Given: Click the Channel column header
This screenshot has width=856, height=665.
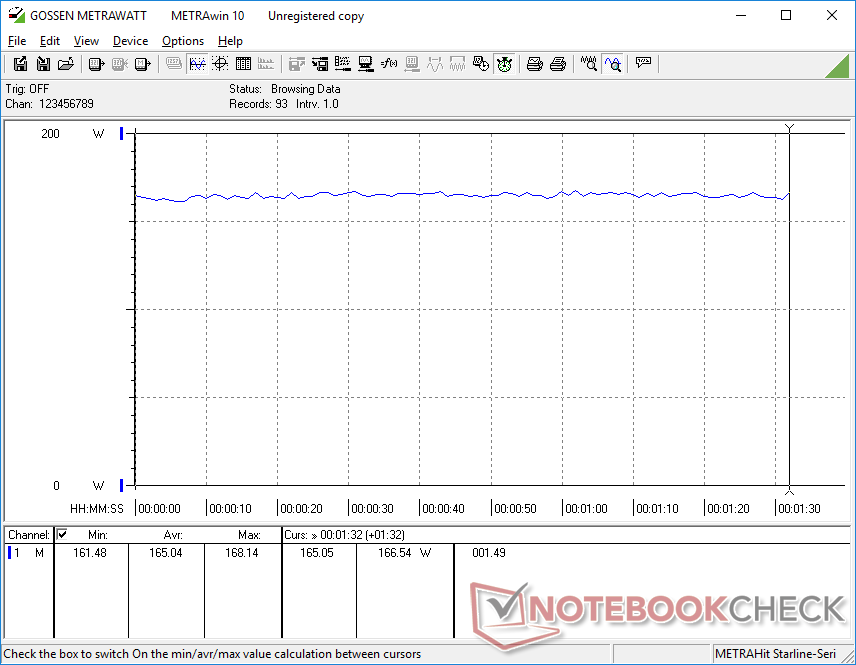Looking at the screenshot, I should (x=29, y=535).
